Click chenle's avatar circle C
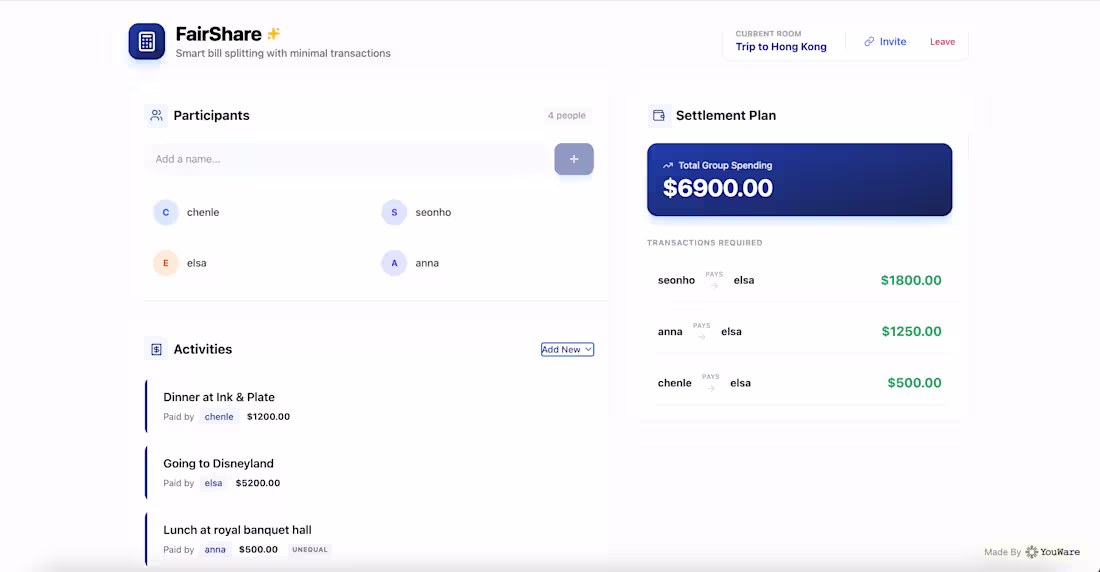Viewport: 1100px width, 572px height. [166, 212]
